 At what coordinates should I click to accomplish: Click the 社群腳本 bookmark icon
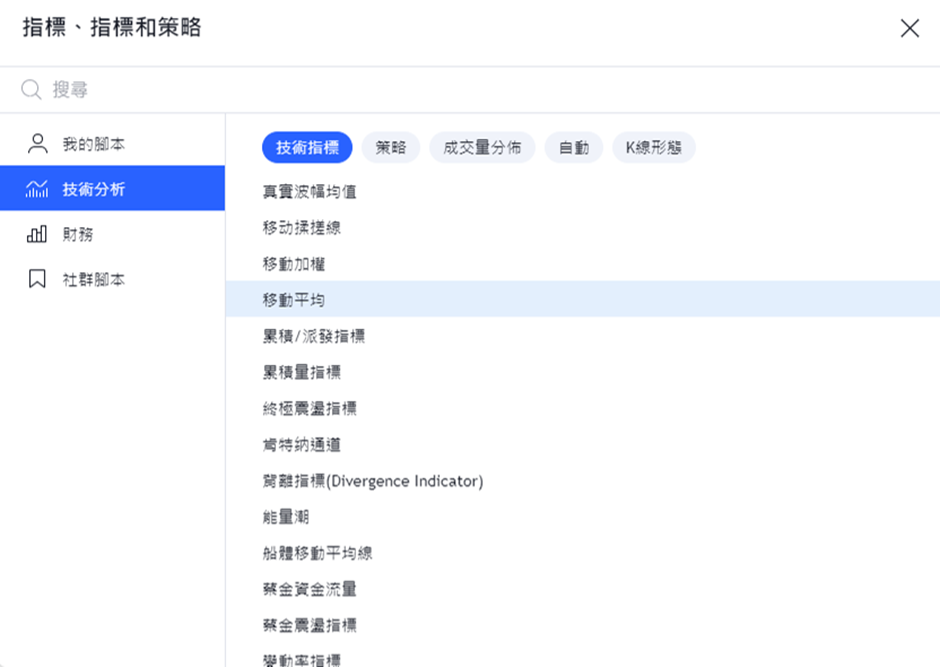click(x=37, y=279)
